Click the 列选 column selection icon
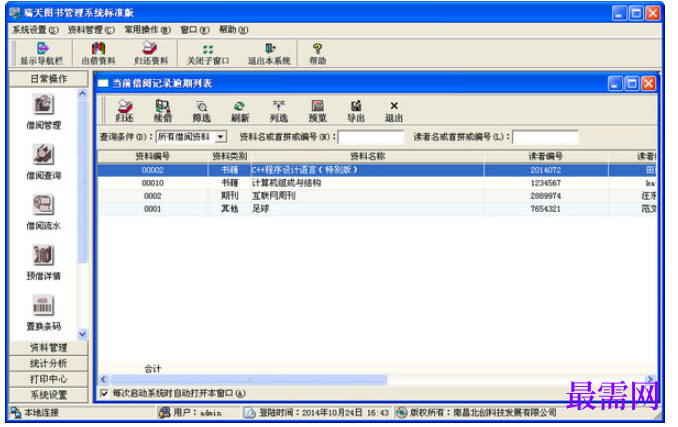 pyautogui.click(x=278, y=106)
